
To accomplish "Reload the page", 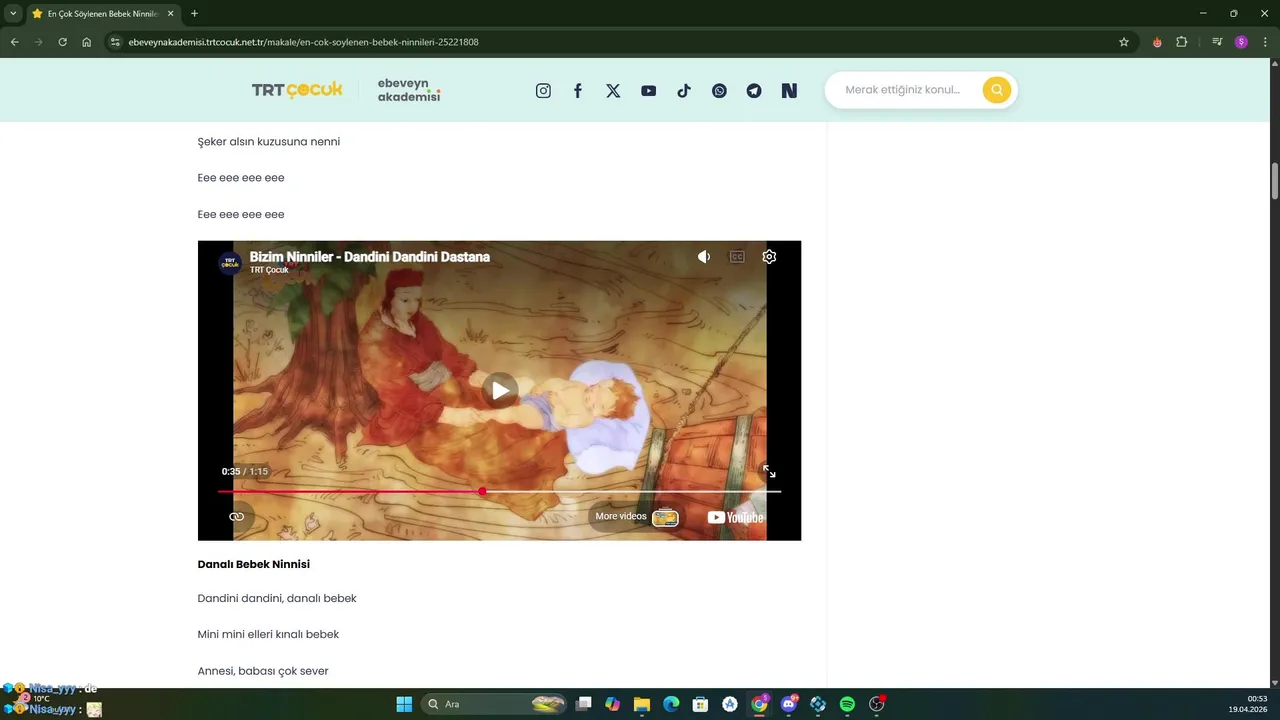I will click(x=62, y=42).
